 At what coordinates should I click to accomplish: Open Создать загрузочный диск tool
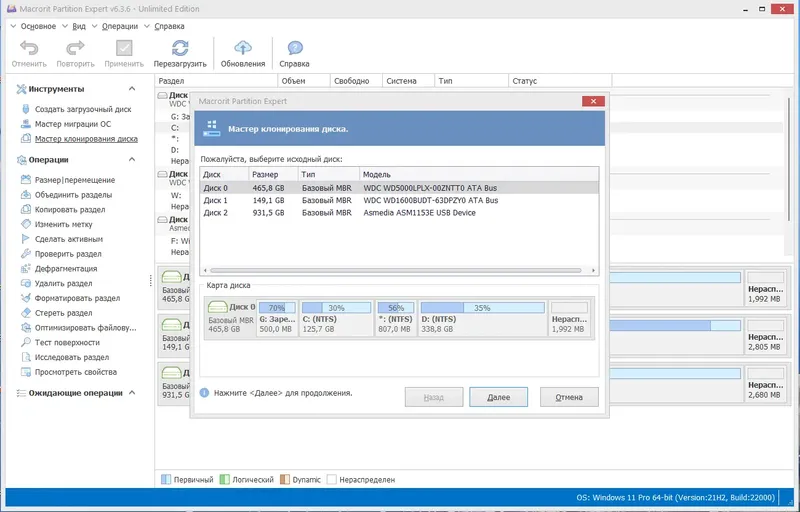pos(83,109)
